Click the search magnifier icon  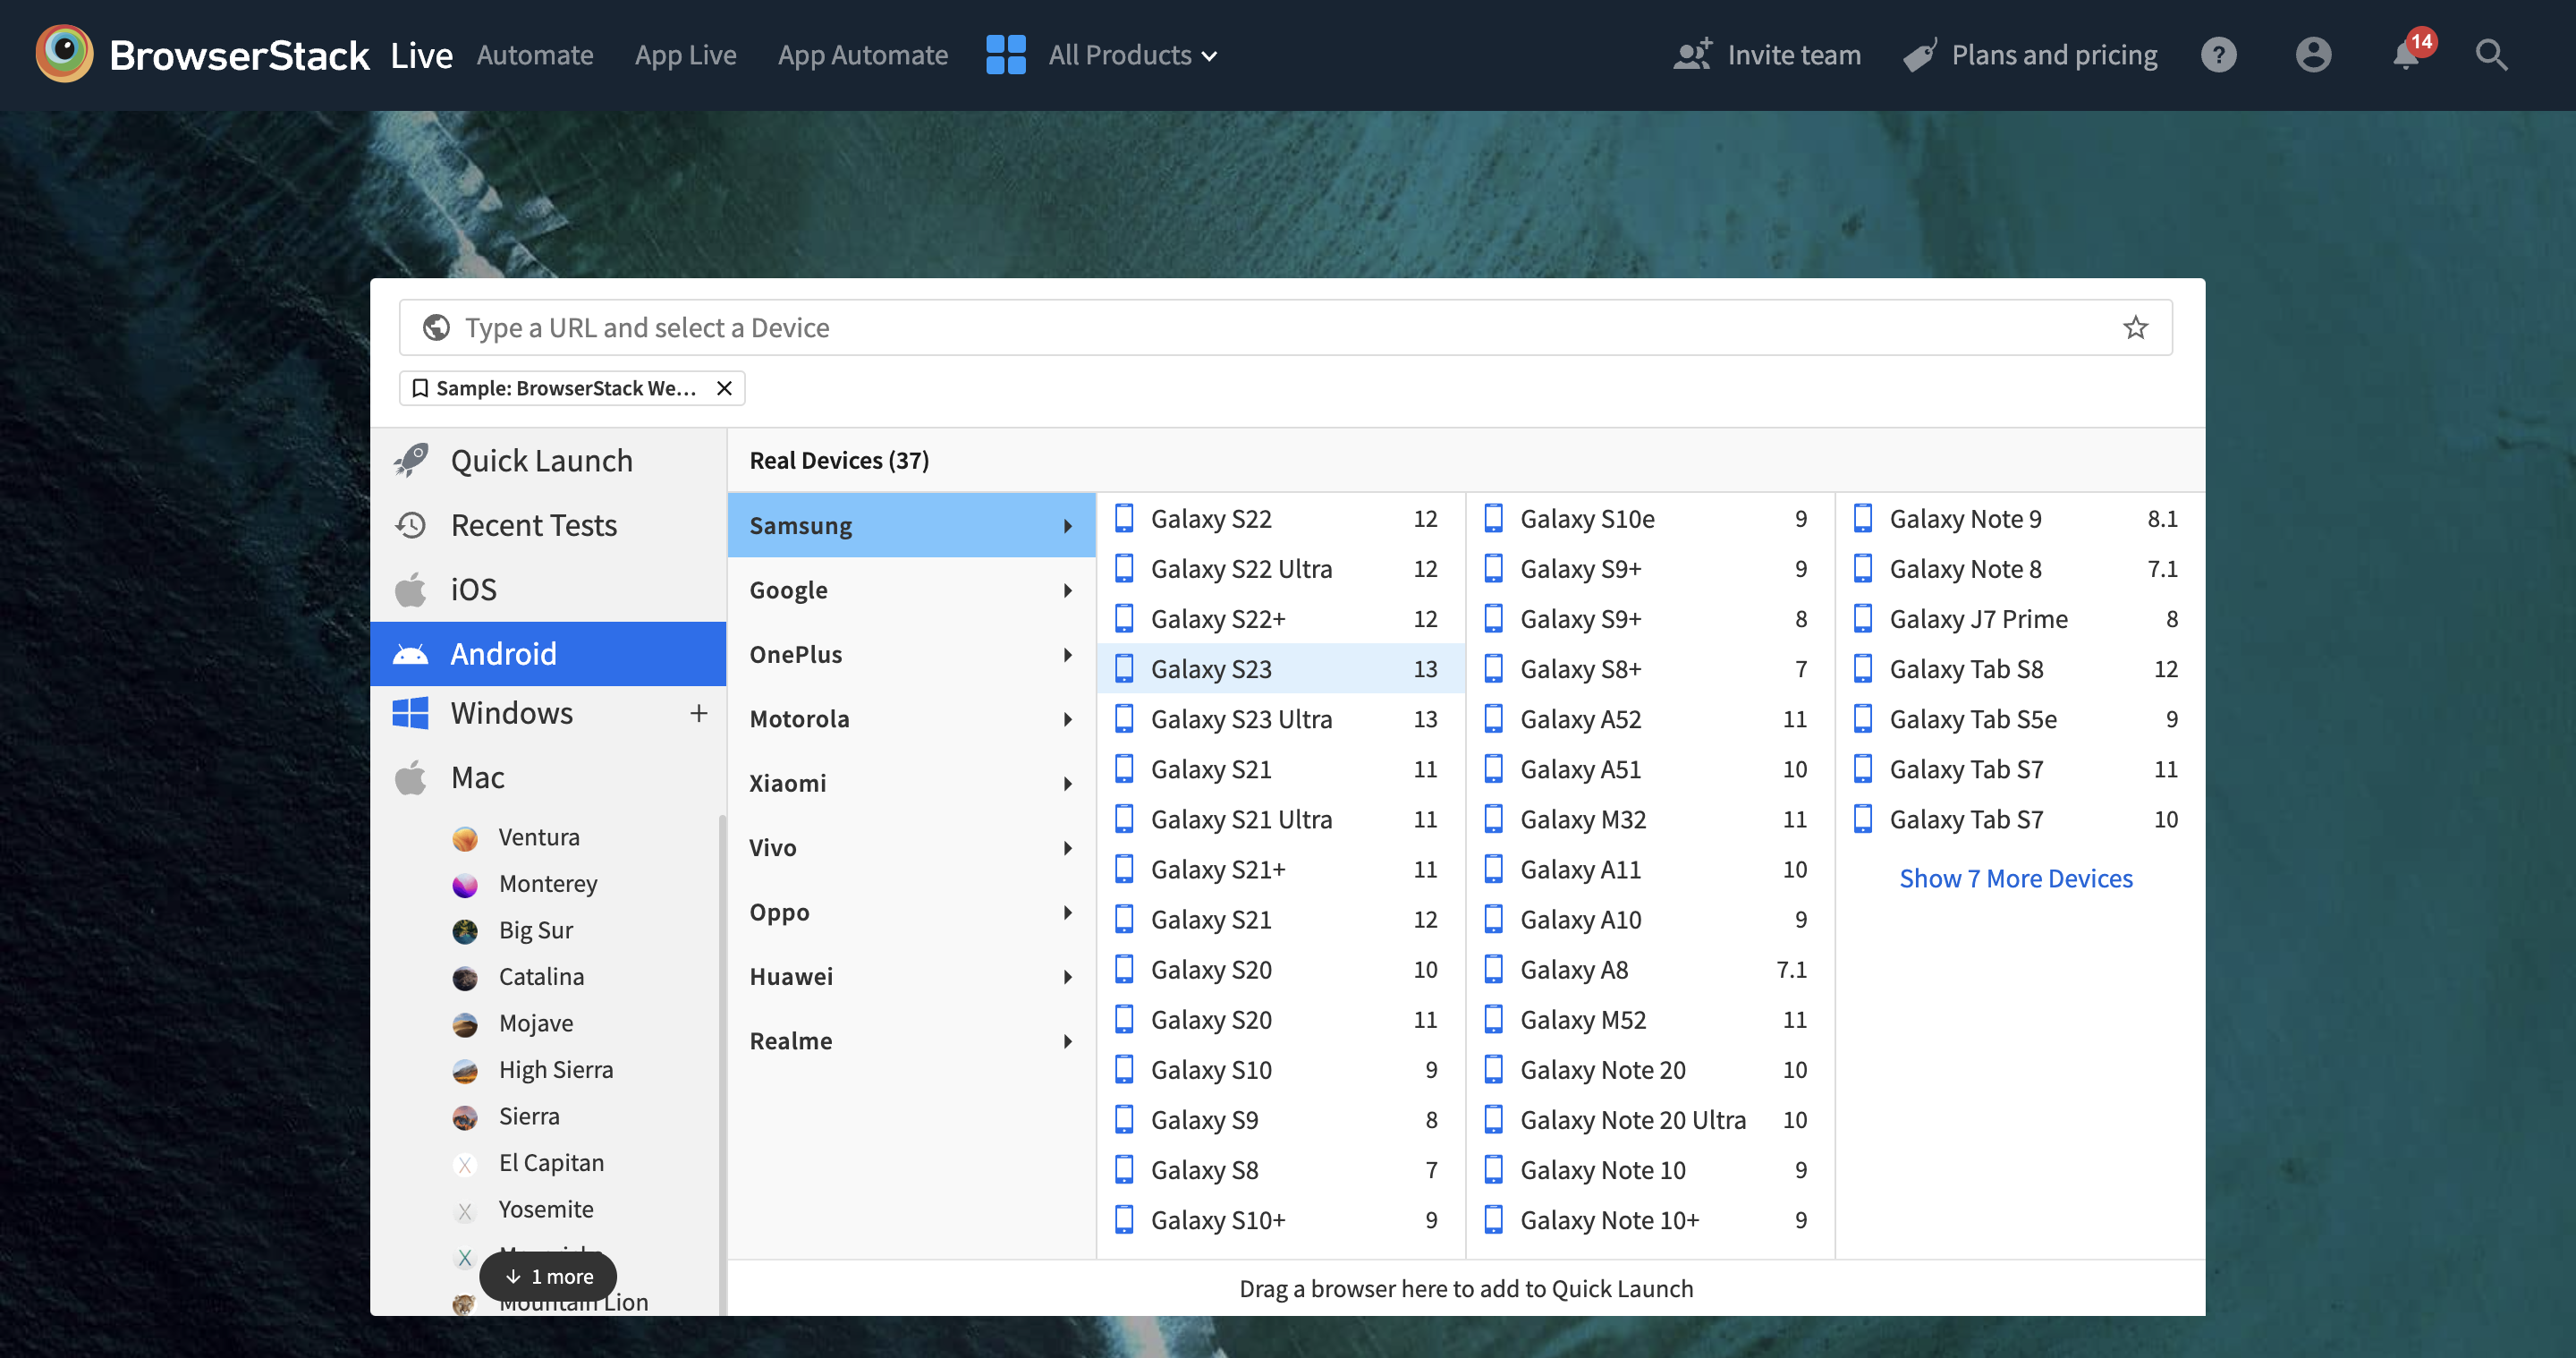pyautogui.click(x=2491, y=55)
